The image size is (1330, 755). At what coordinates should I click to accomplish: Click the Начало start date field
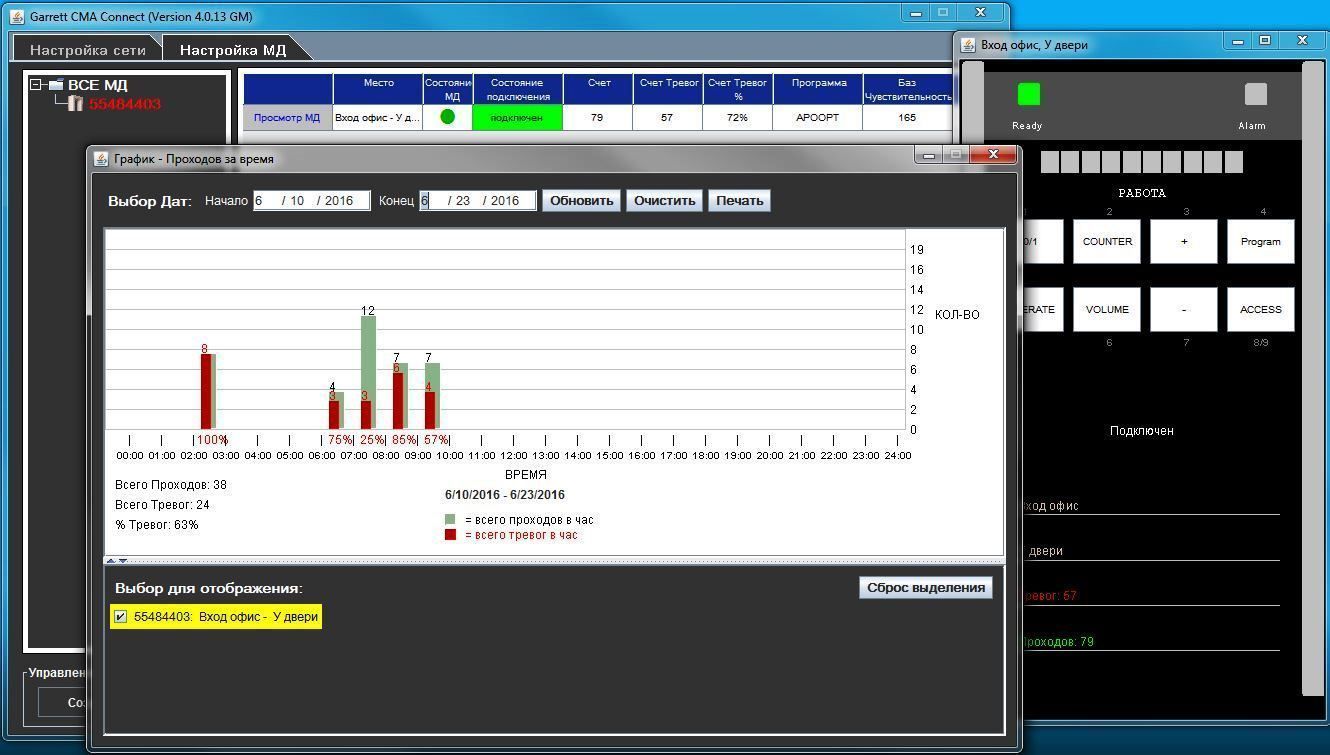(311, 201)
